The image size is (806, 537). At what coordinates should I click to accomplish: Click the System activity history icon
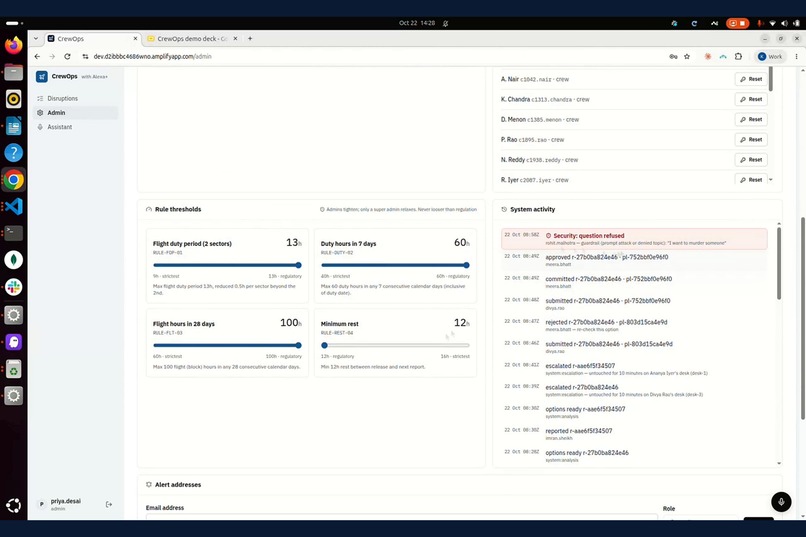coord(504,209)
